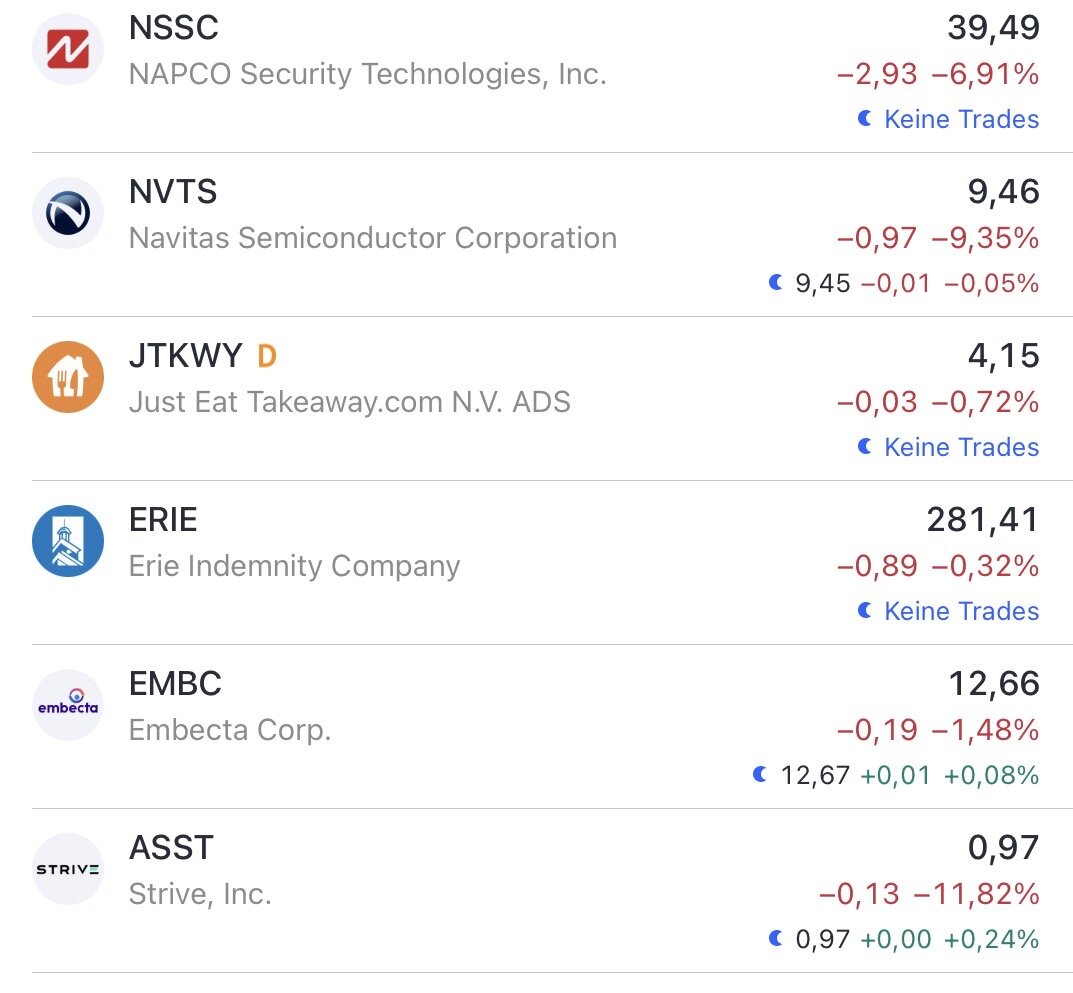Tap the Navitas Semiconductor logo icon

click(x=68, y=213)
